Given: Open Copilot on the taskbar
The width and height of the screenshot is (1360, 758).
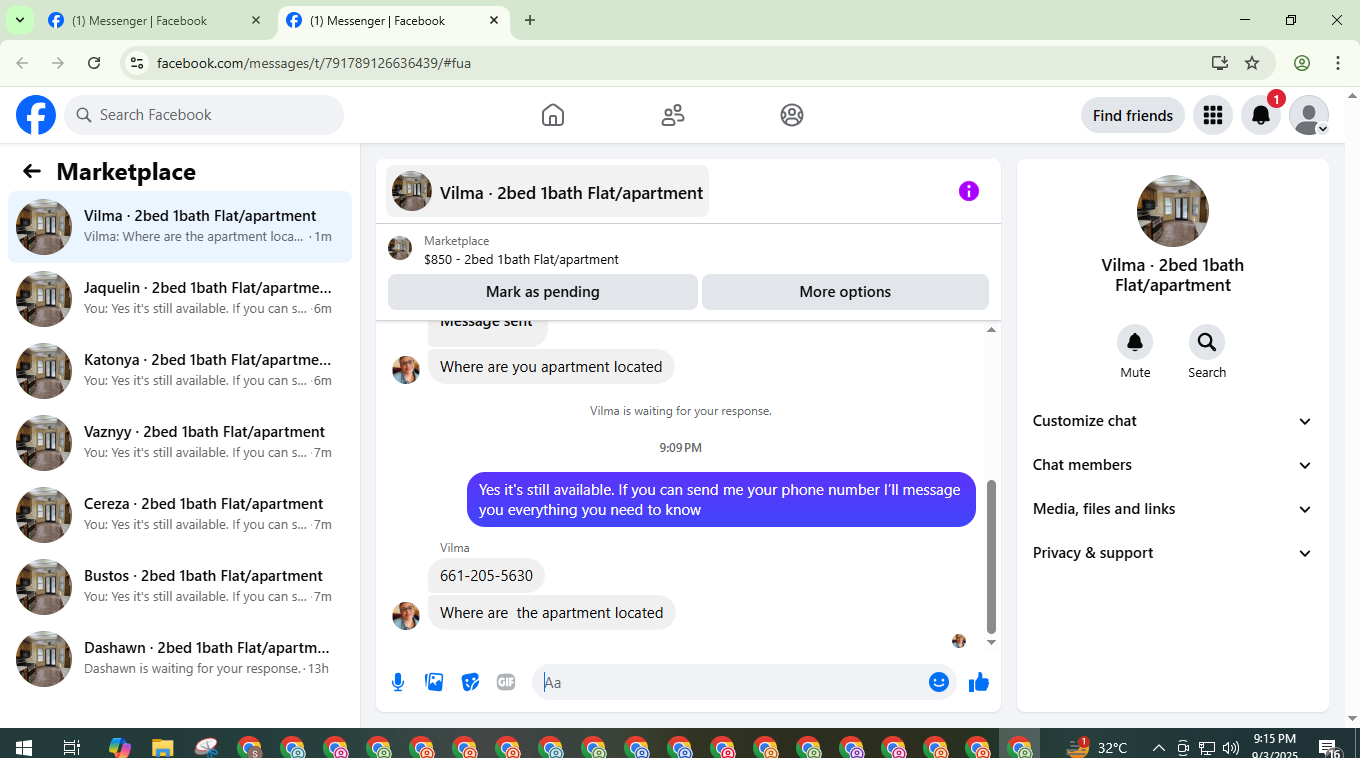Looking at the screenshot, I should (119, 747).
